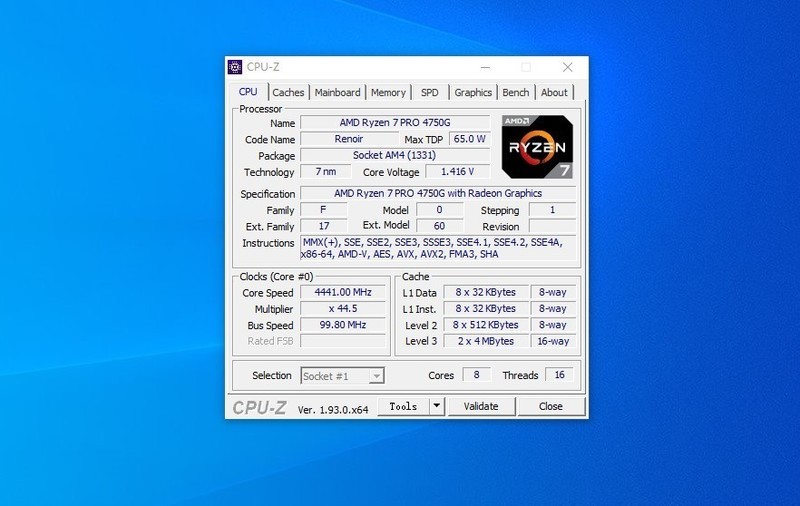Click the Package value Socket AM4 (1331)

pos(395,155)
